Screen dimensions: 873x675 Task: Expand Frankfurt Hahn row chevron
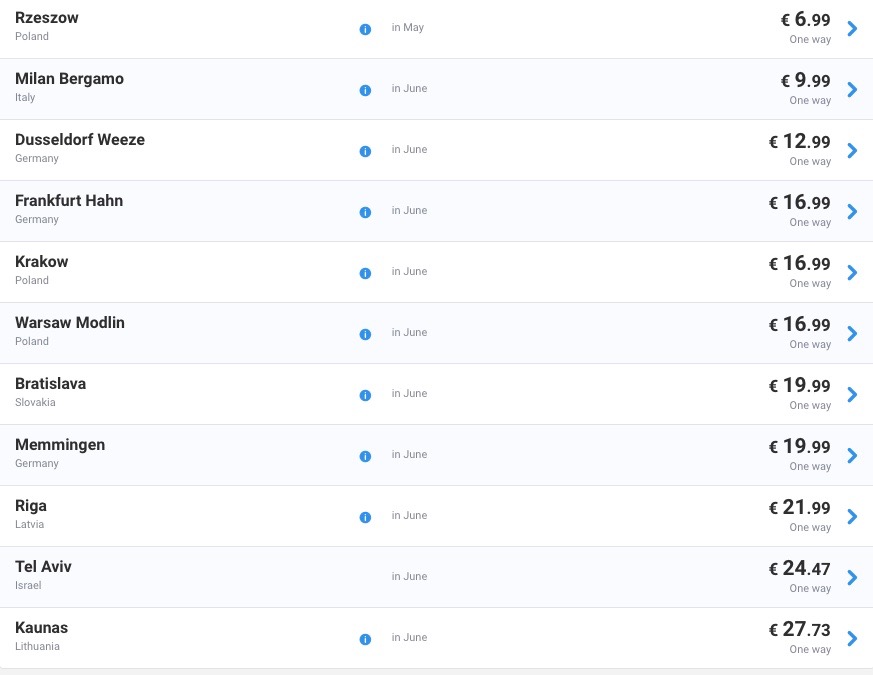[x=852, y=212]
